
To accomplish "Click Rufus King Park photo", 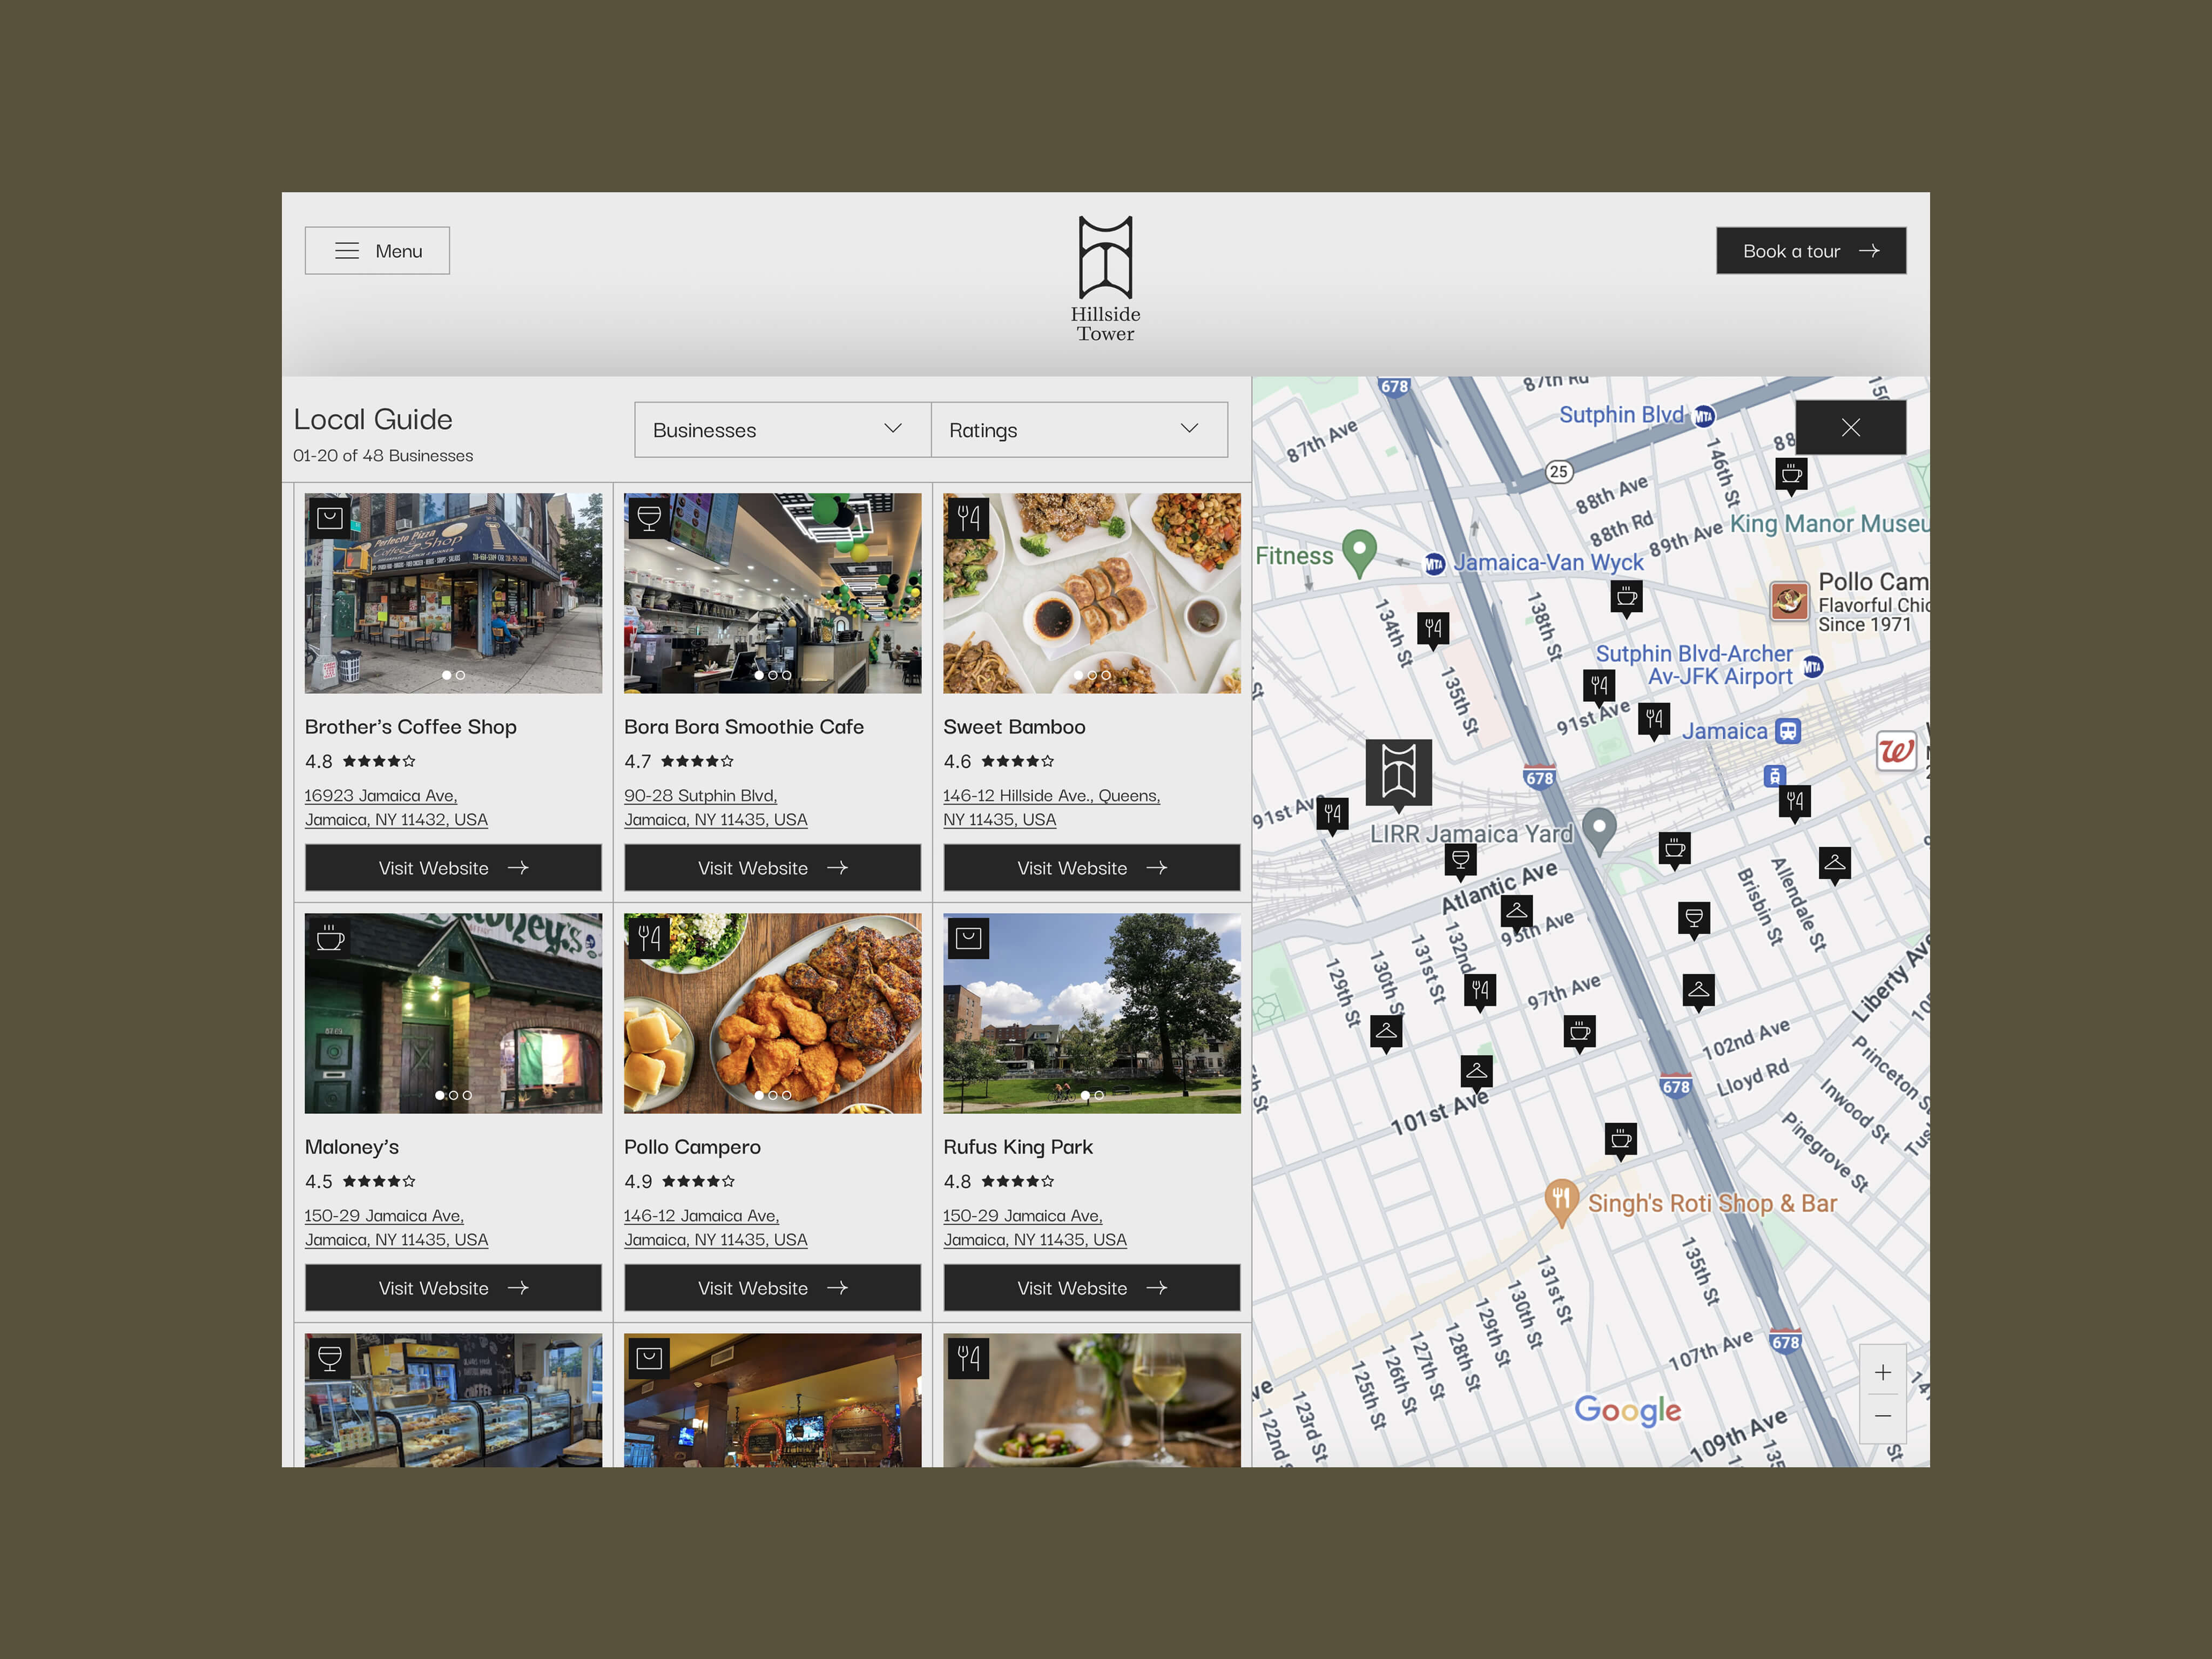I will click(1092, 1013).
